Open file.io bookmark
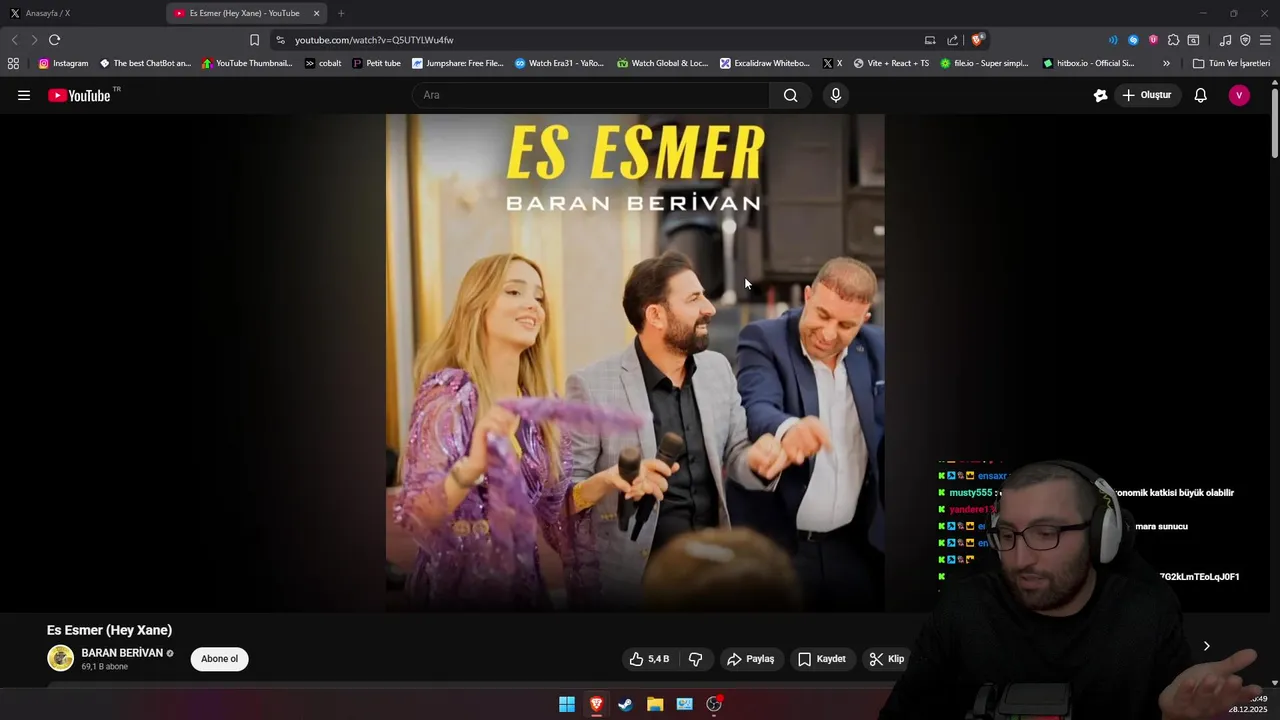This screenshot has height=720, width=1280. (984, 63)
